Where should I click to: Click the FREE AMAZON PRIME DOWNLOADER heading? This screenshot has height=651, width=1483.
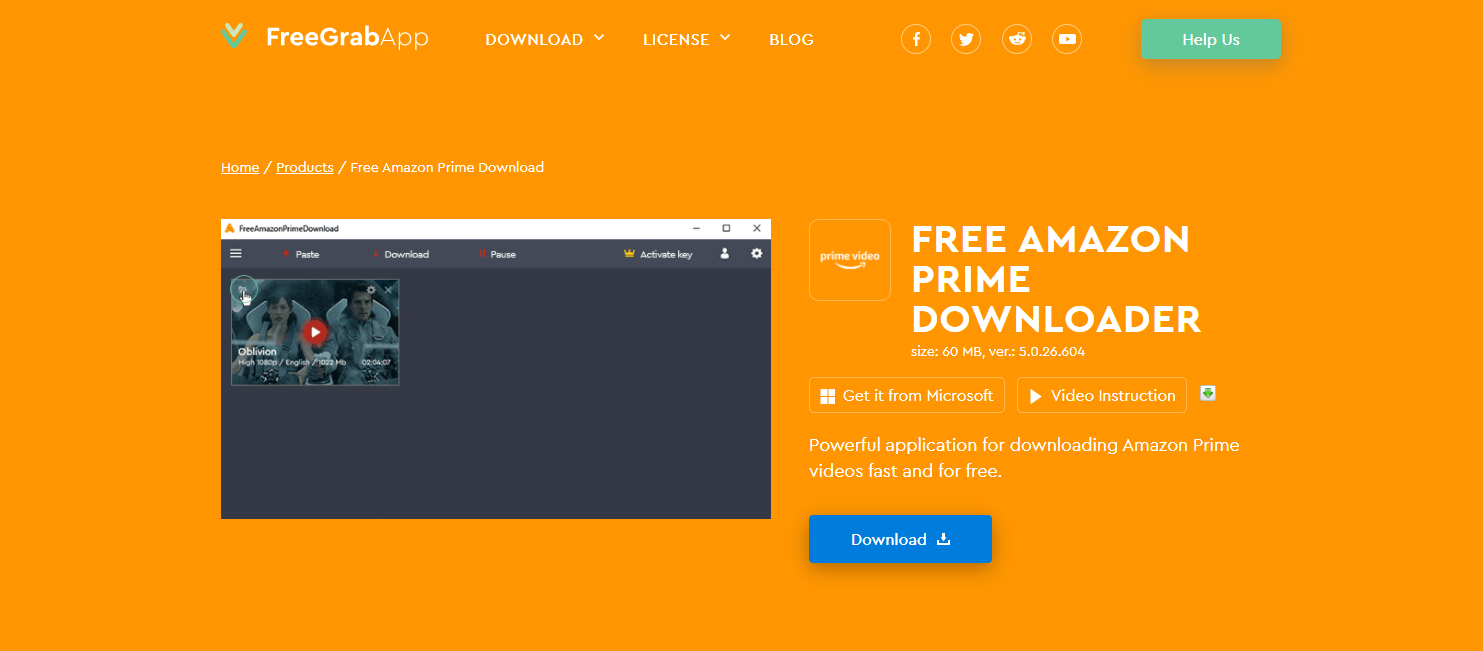click(1056, 279)
